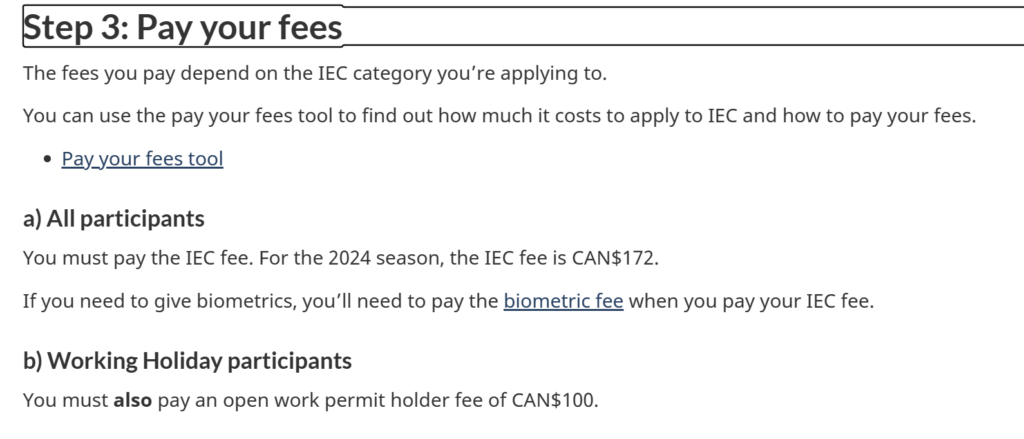Image resolution: width=1024 pixels, height=439 pixels.
Task: Click the text "when you pay your IEC fee"
Action: coord(750,301)
